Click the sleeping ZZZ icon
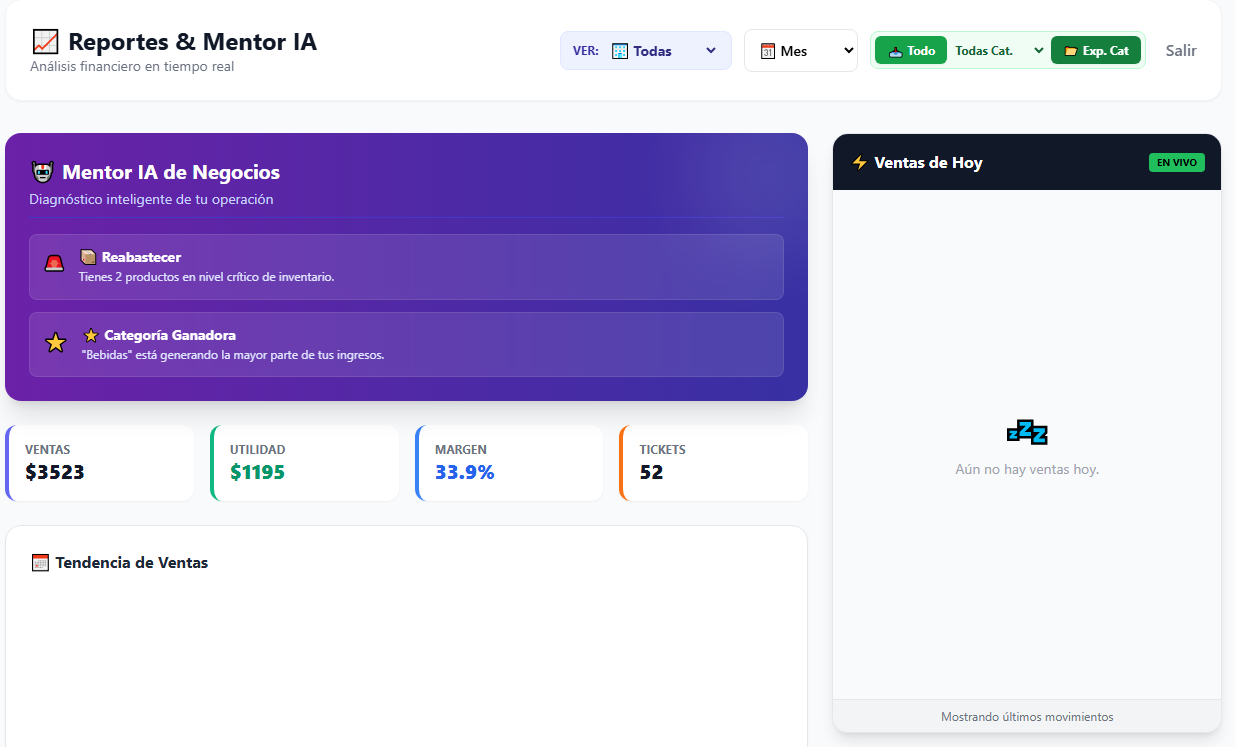The width and height of the screenshot is (1235, 747). pyautogui.click(x=1027, y=432)
